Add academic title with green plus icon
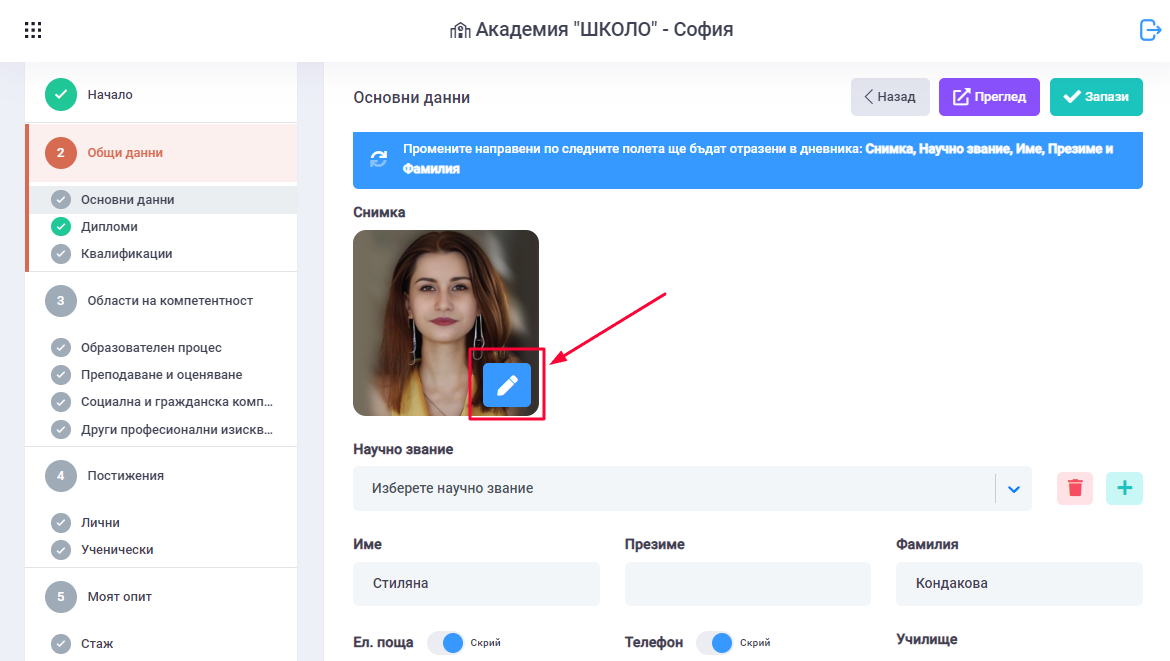Viewport: 1170px width, 661px height. (x=1124, y=489)
